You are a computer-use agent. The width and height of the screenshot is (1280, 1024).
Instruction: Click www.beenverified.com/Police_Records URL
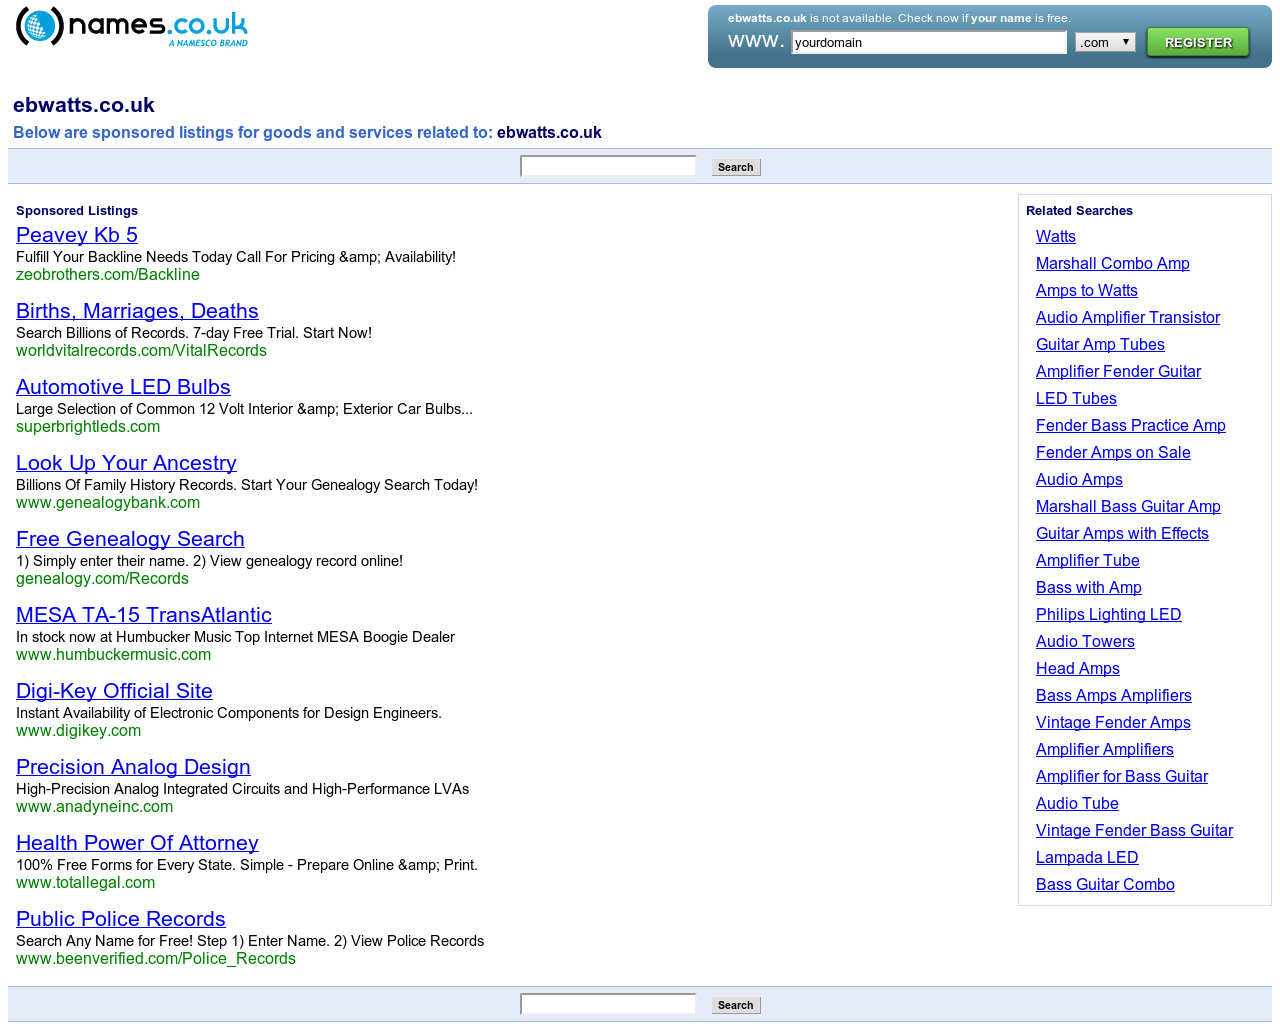click(156, 959)
